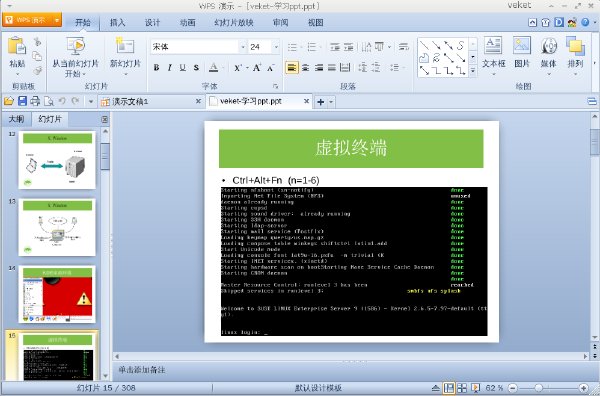This screenshot has width=600, height=396.
Task: Open the 设计 ribbon tab
Action: tap(152, 23)
